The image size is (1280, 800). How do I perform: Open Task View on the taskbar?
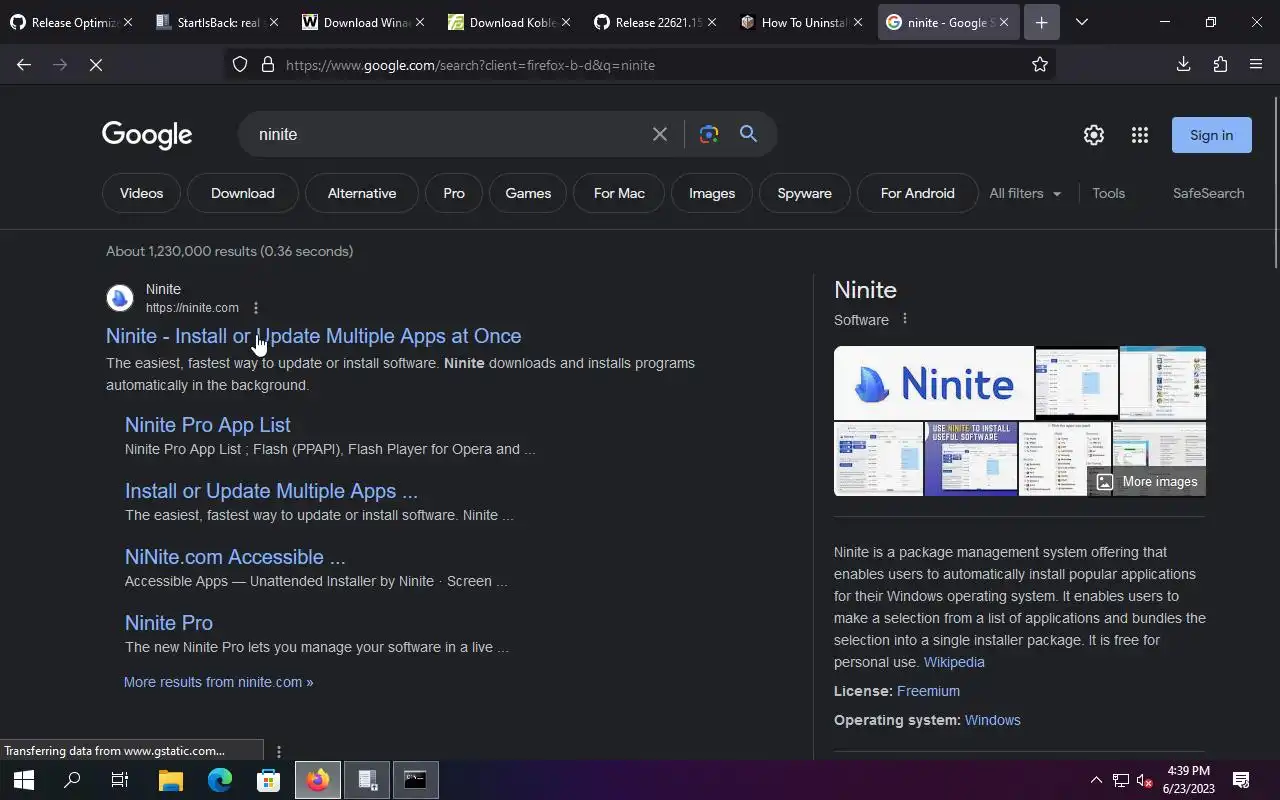[120, 780]
